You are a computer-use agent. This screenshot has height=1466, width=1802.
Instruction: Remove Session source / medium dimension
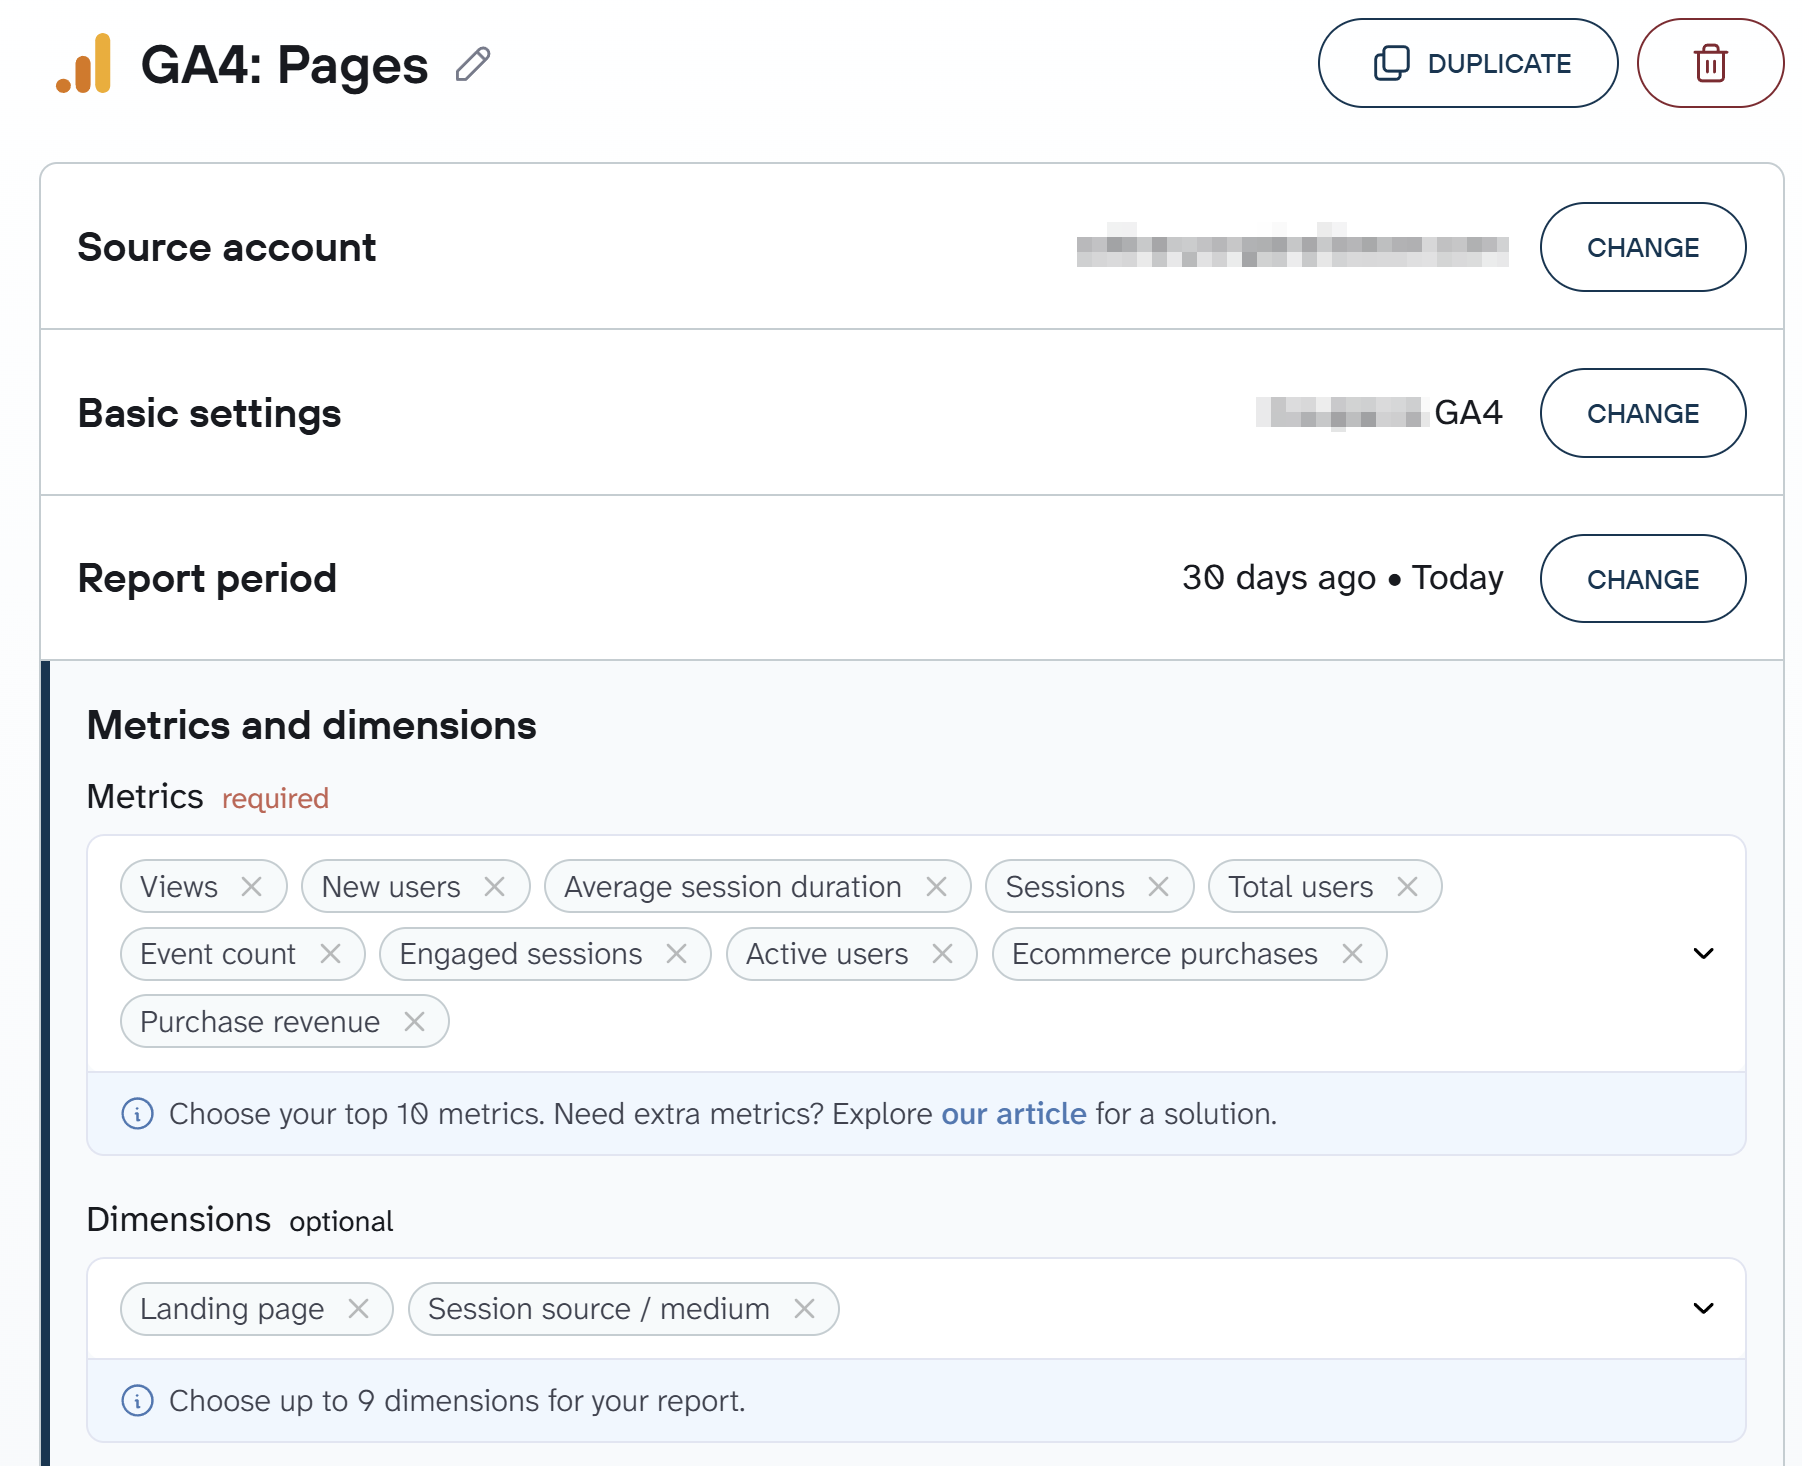click(804, 1308)
